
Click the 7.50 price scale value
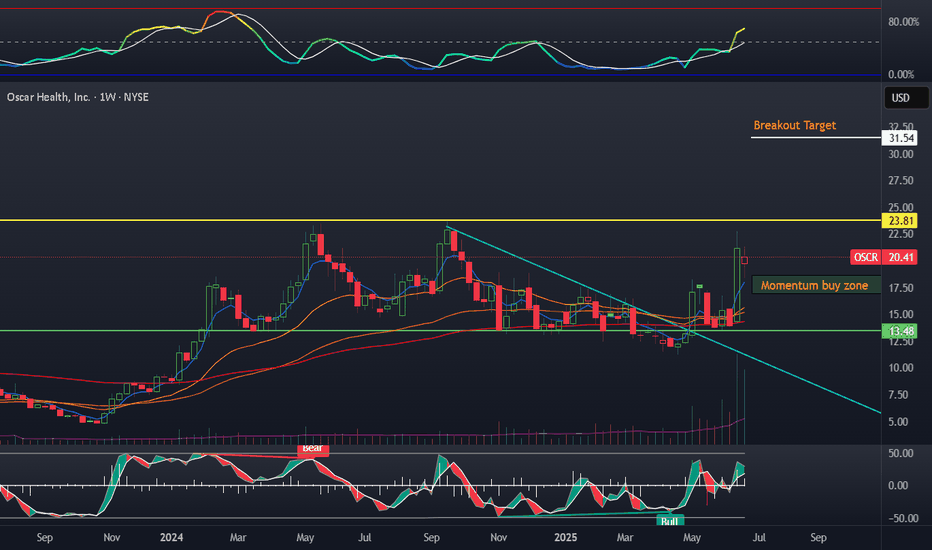898,395
